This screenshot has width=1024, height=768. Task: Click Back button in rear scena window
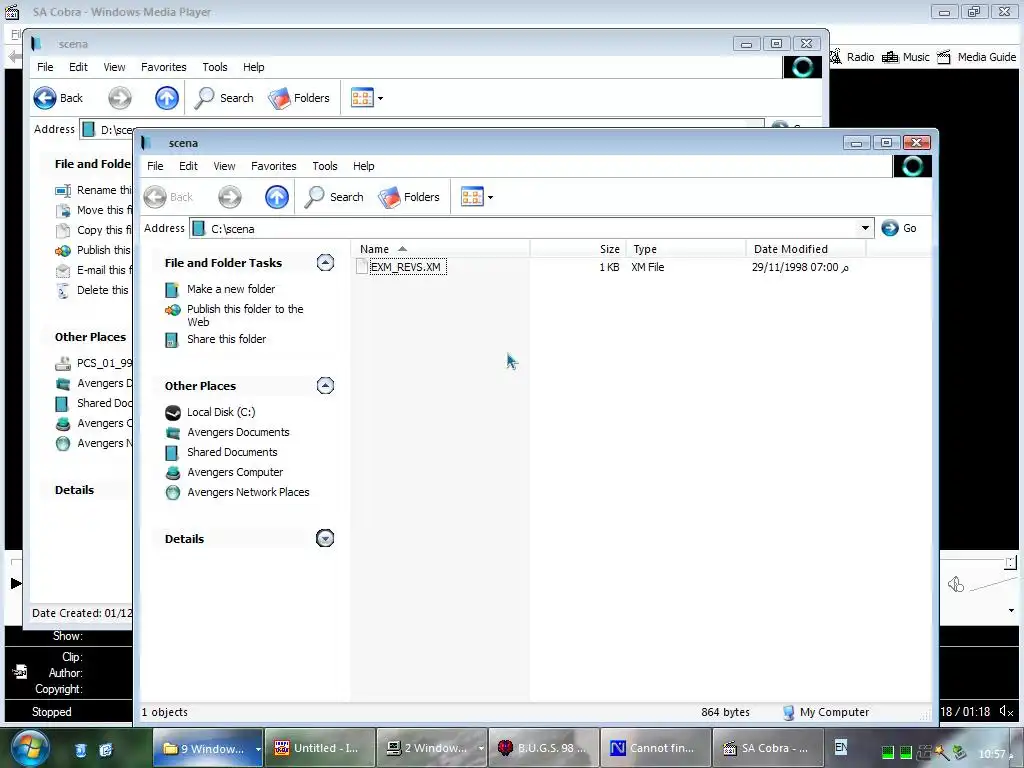point(58,98)
